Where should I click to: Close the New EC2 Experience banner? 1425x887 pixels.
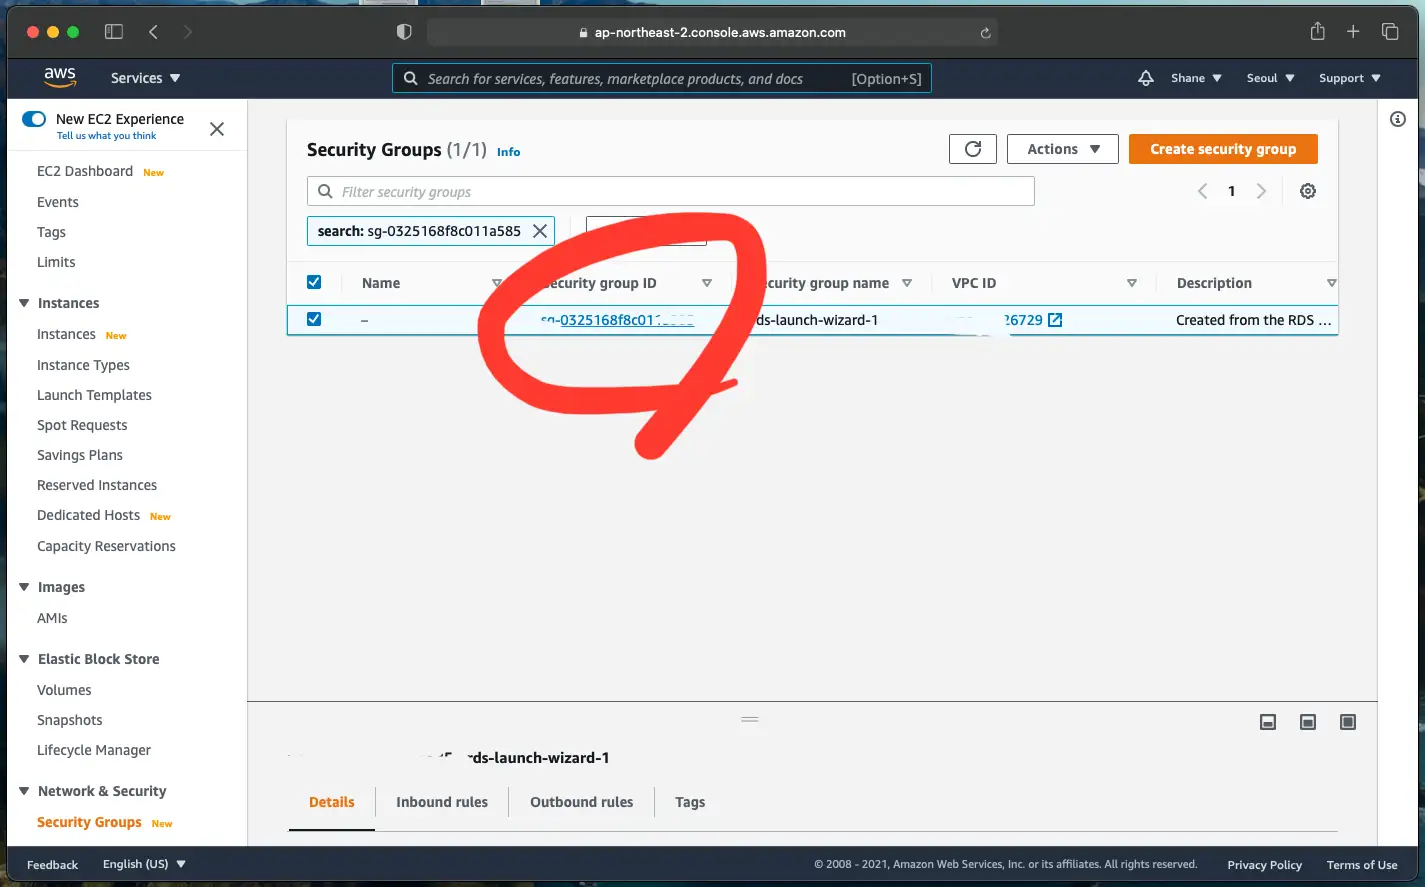(x=217, y=129)
